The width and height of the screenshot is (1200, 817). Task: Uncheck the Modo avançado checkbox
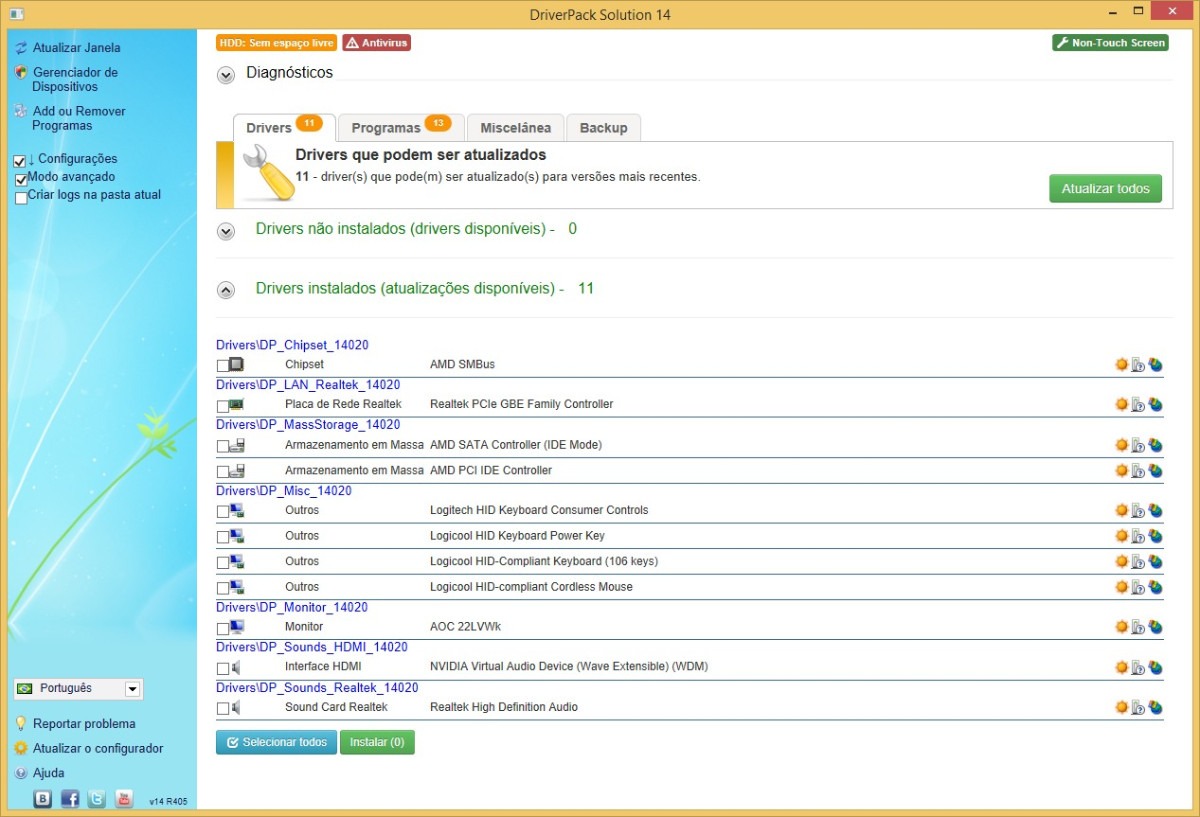click(21, 179)
